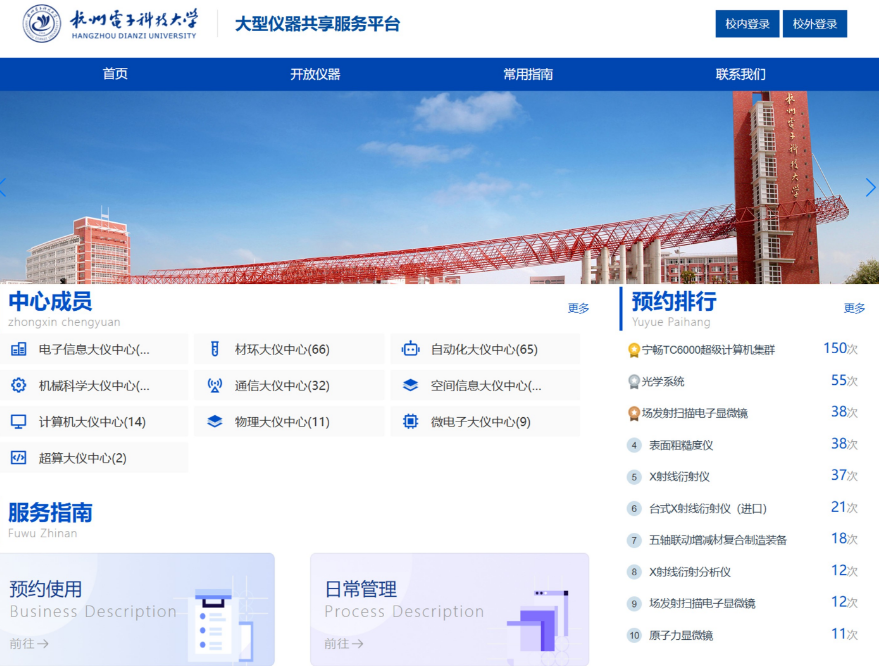The height and width of the screenshot is (666, 882).
Task: Show previous banner with left arrow
Action: [5, 187]
